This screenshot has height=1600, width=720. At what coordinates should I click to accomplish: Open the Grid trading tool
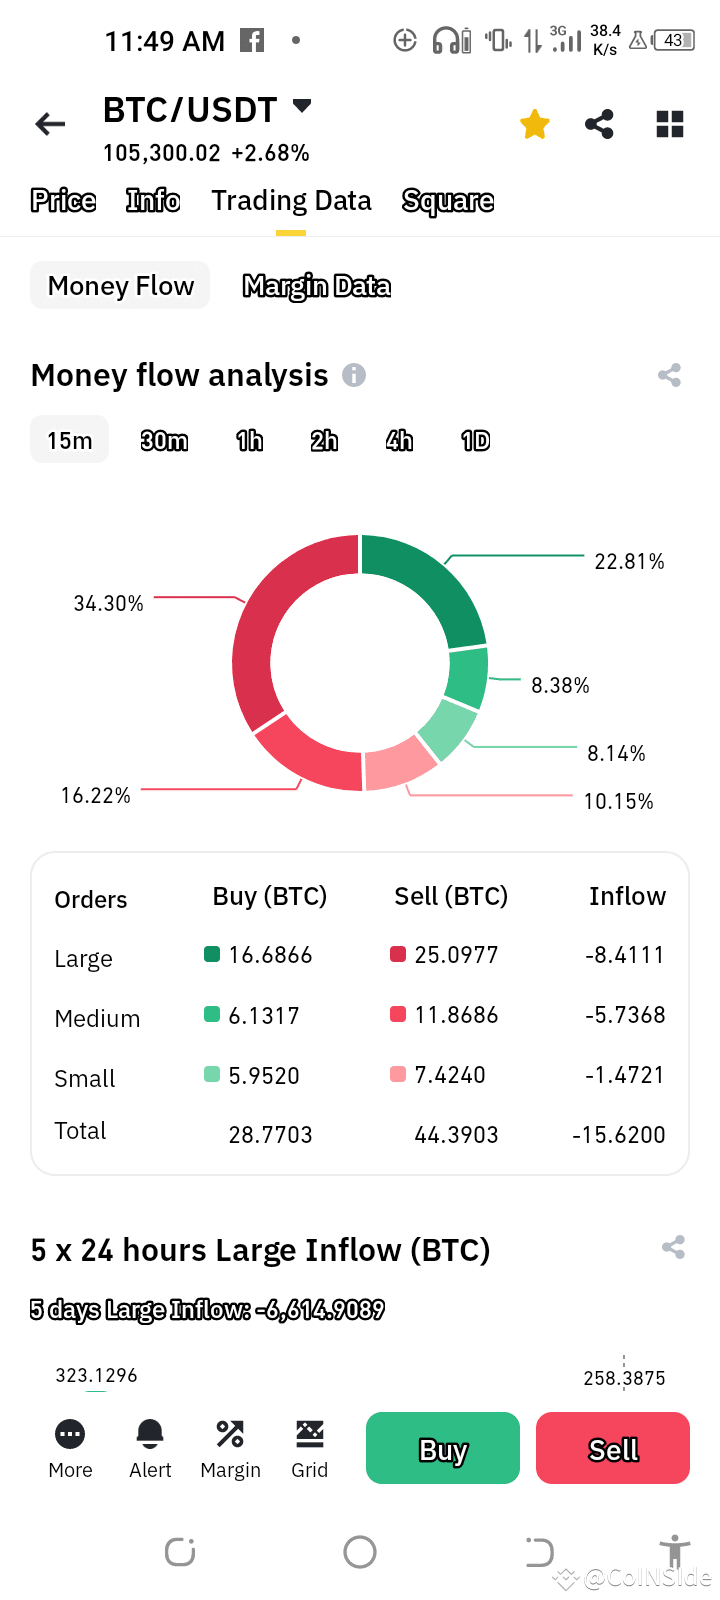[310, 1447]
